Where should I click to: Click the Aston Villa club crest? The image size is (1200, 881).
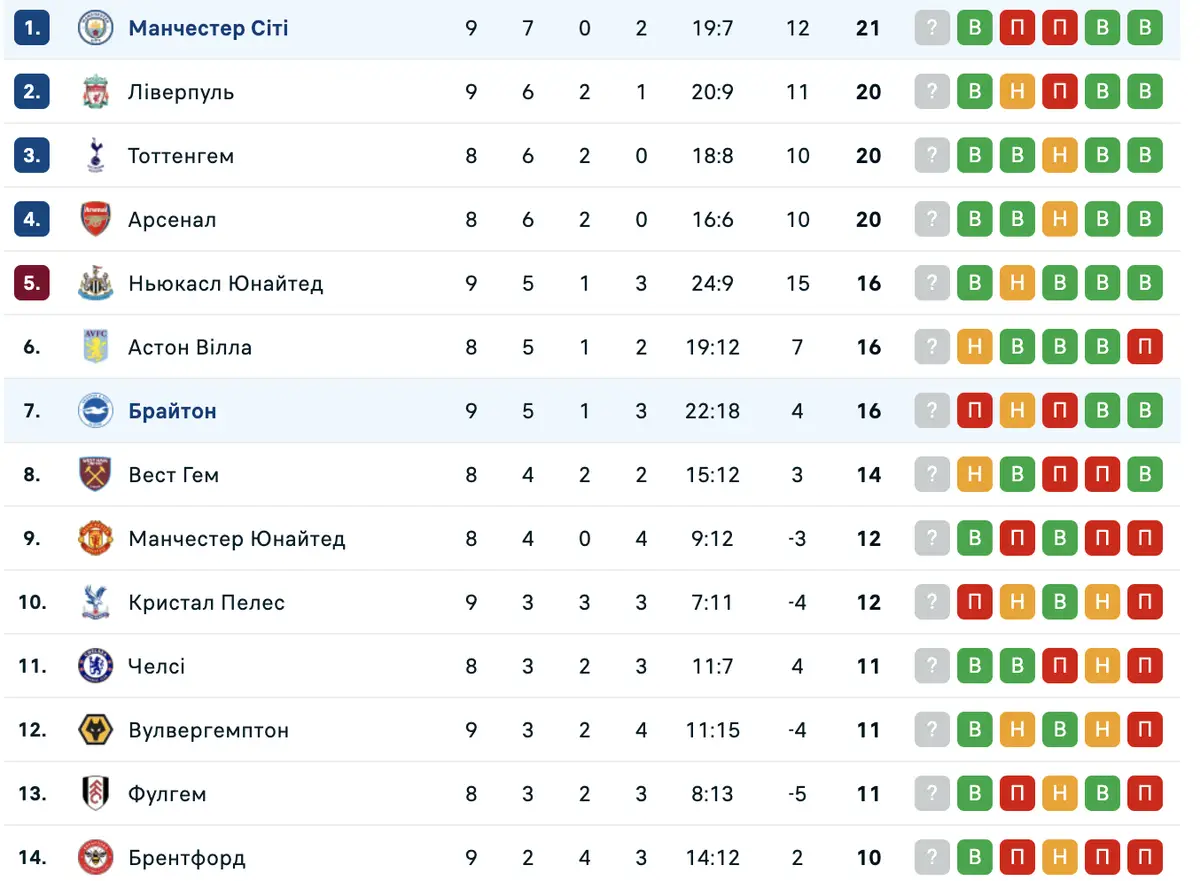(96, 347)
